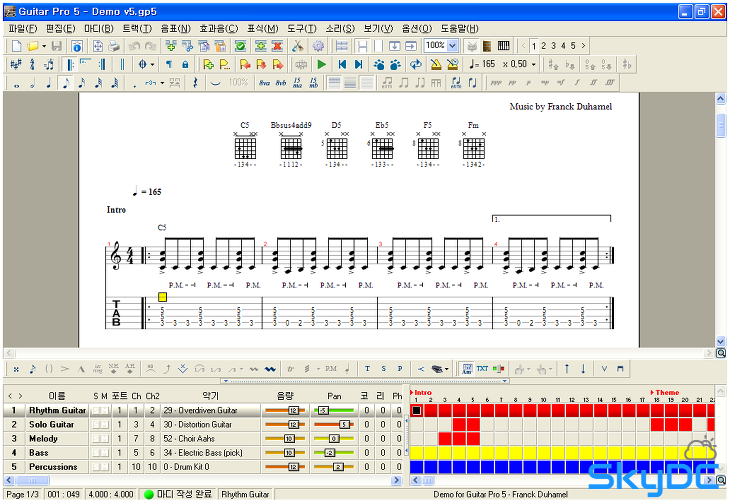Image resolution: width=730 pixels, height=503 pixels.
Task: Select sixteenth note duration
Action: (81, 83)
